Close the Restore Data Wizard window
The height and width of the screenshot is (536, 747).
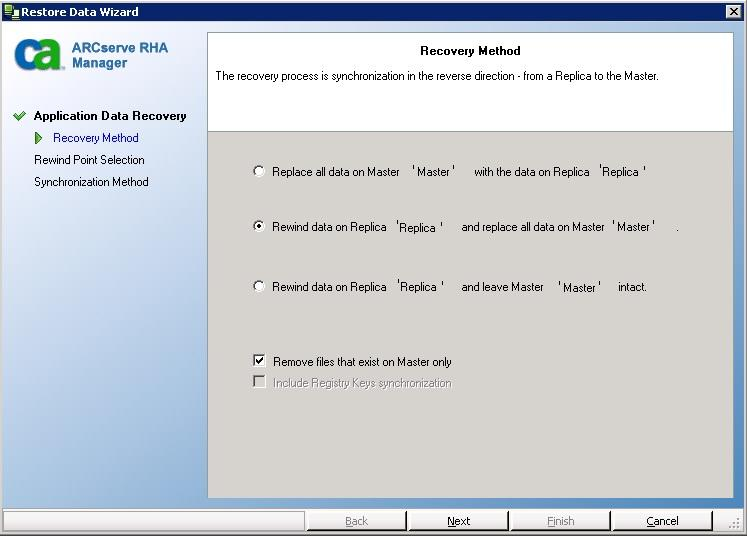(x=734, y=11)
